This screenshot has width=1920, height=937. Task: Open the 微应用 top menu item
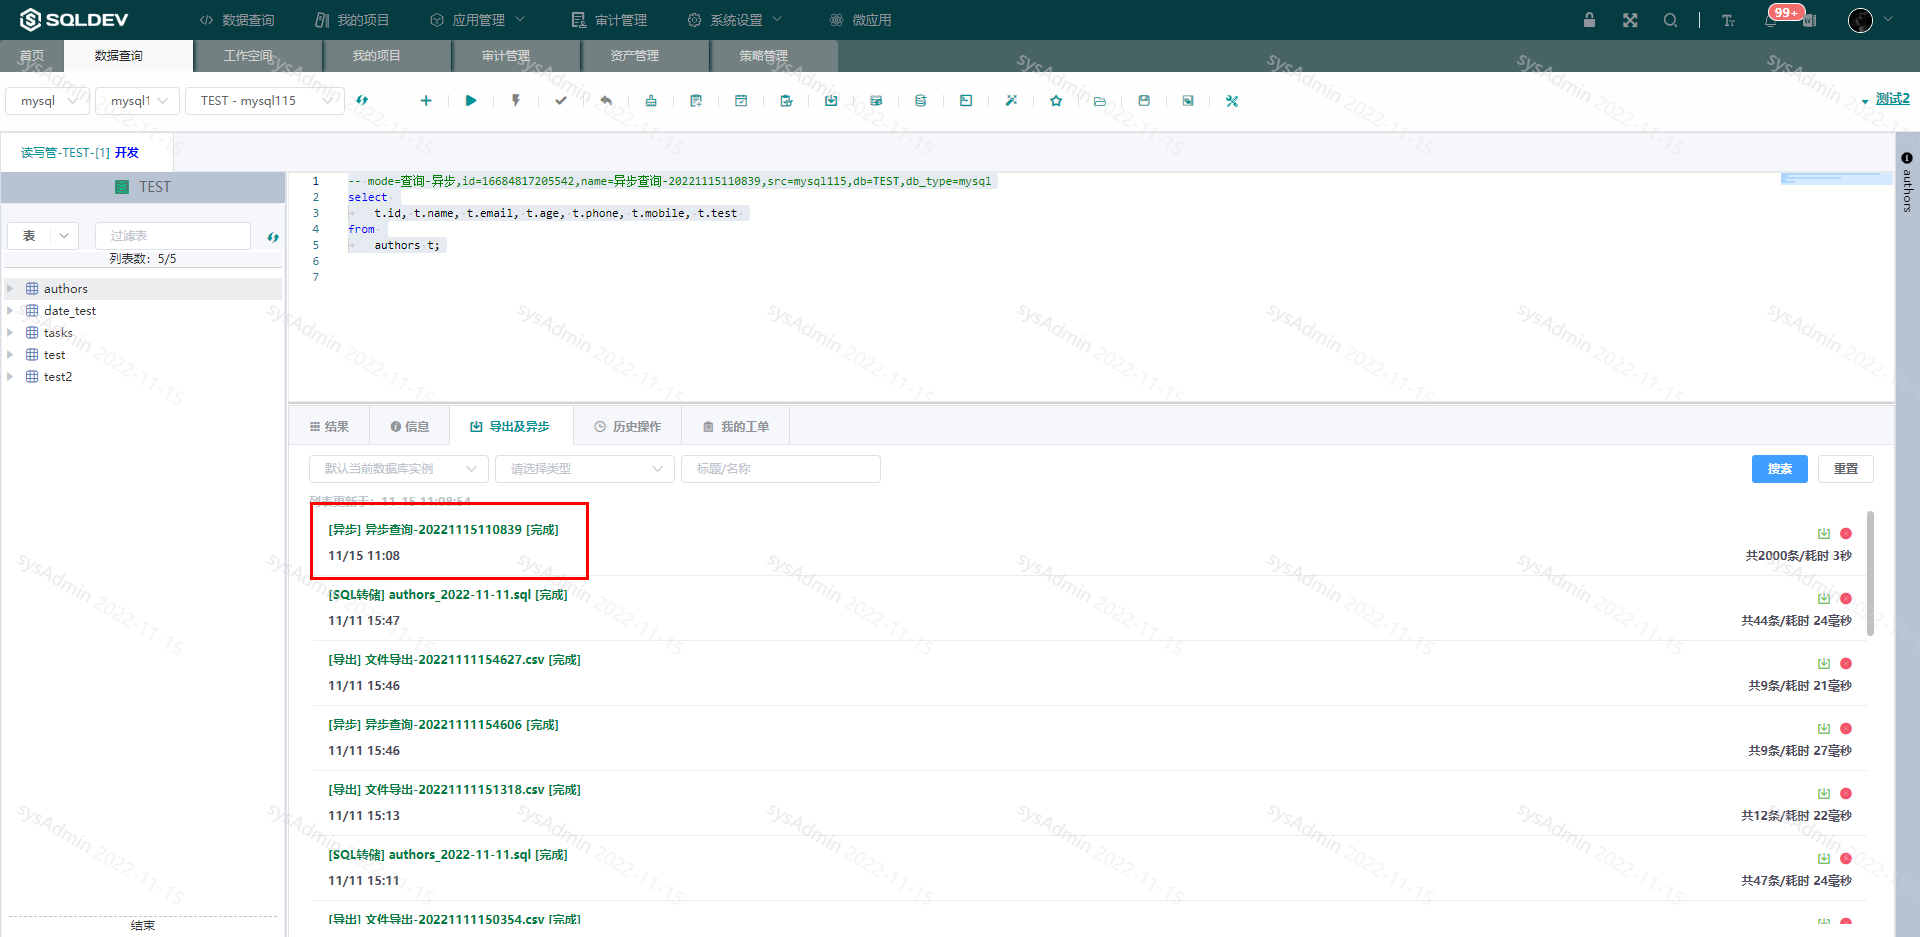click(x=861, y=20)
